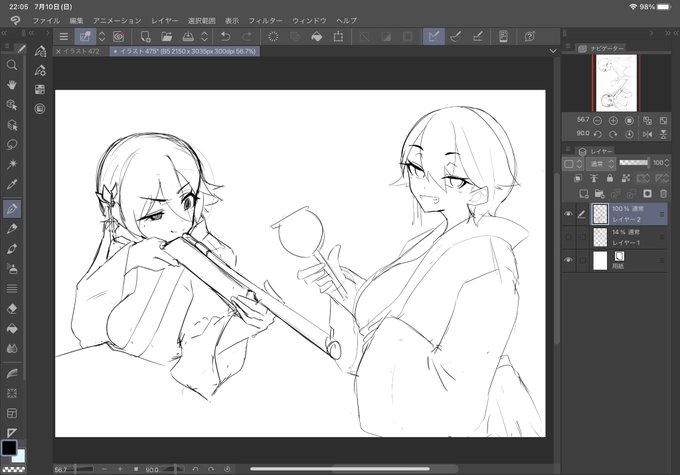
Task: Delete layer with the trash icon
Action: tap(663, 194)
